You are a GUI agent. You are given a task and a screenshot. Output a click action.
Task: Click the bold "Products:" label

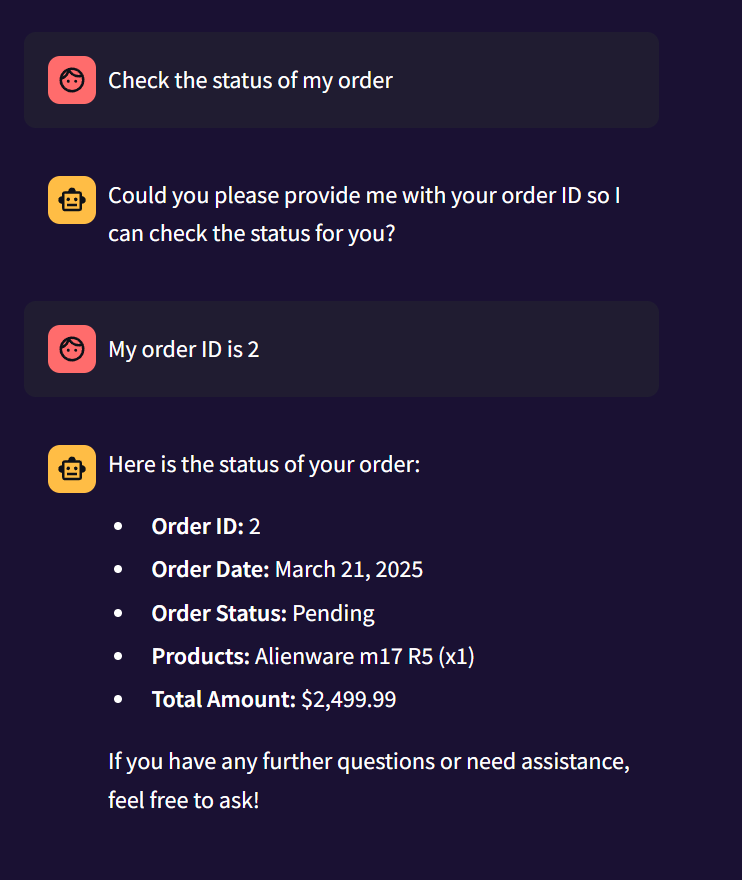click(200, 656)
